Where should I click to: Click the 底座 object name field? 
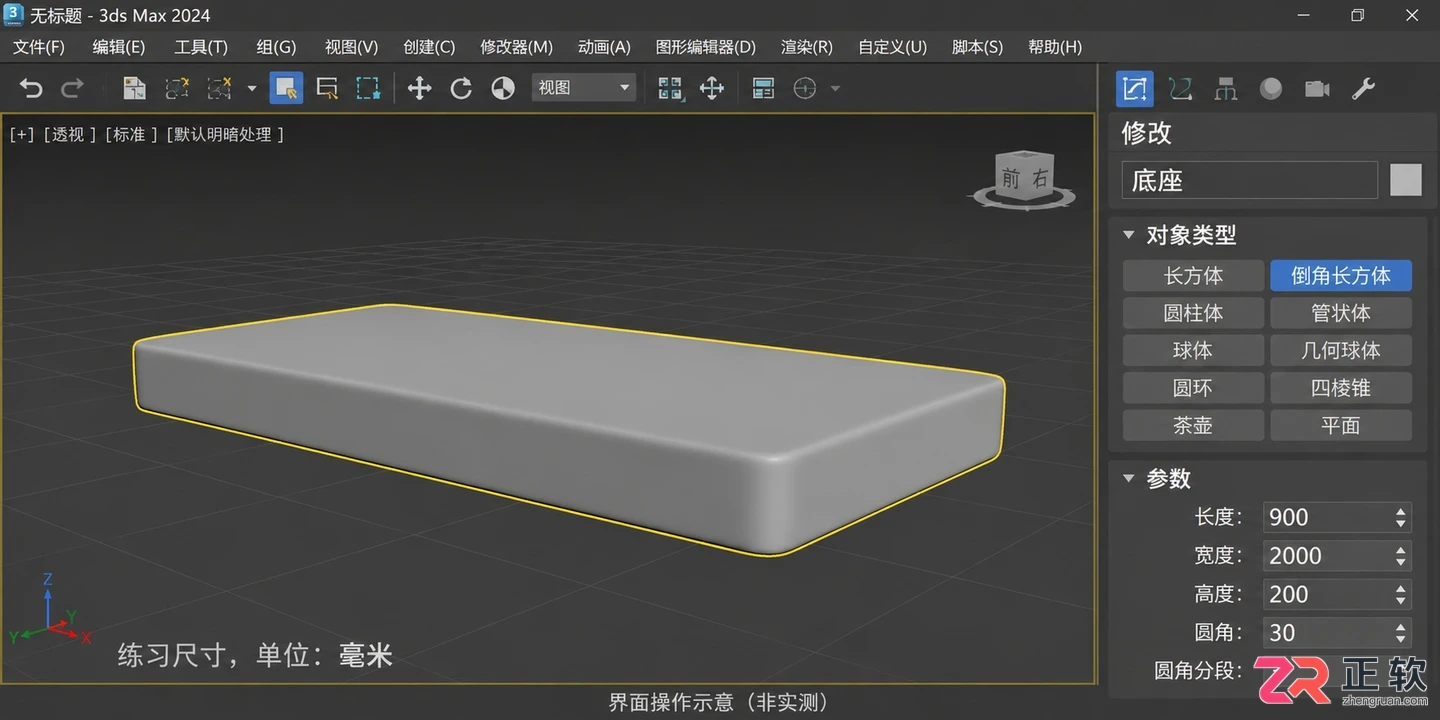point(1249,180)
